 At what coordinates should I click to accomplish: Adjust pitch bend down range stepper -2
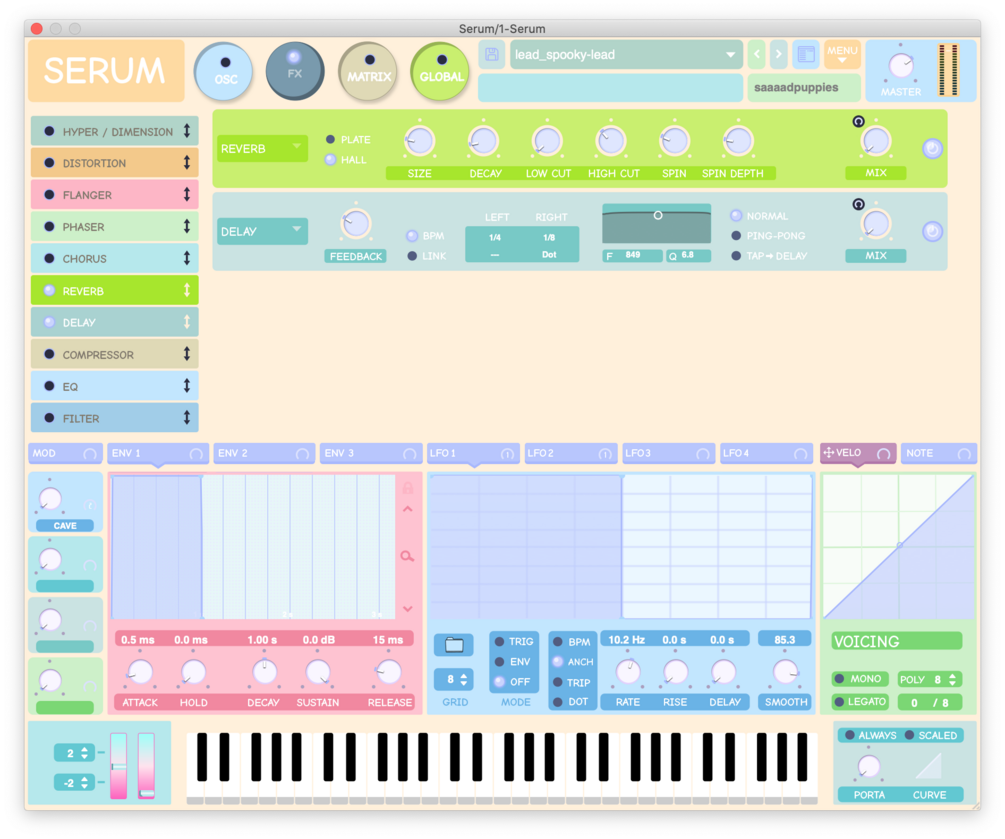point(74,783)
